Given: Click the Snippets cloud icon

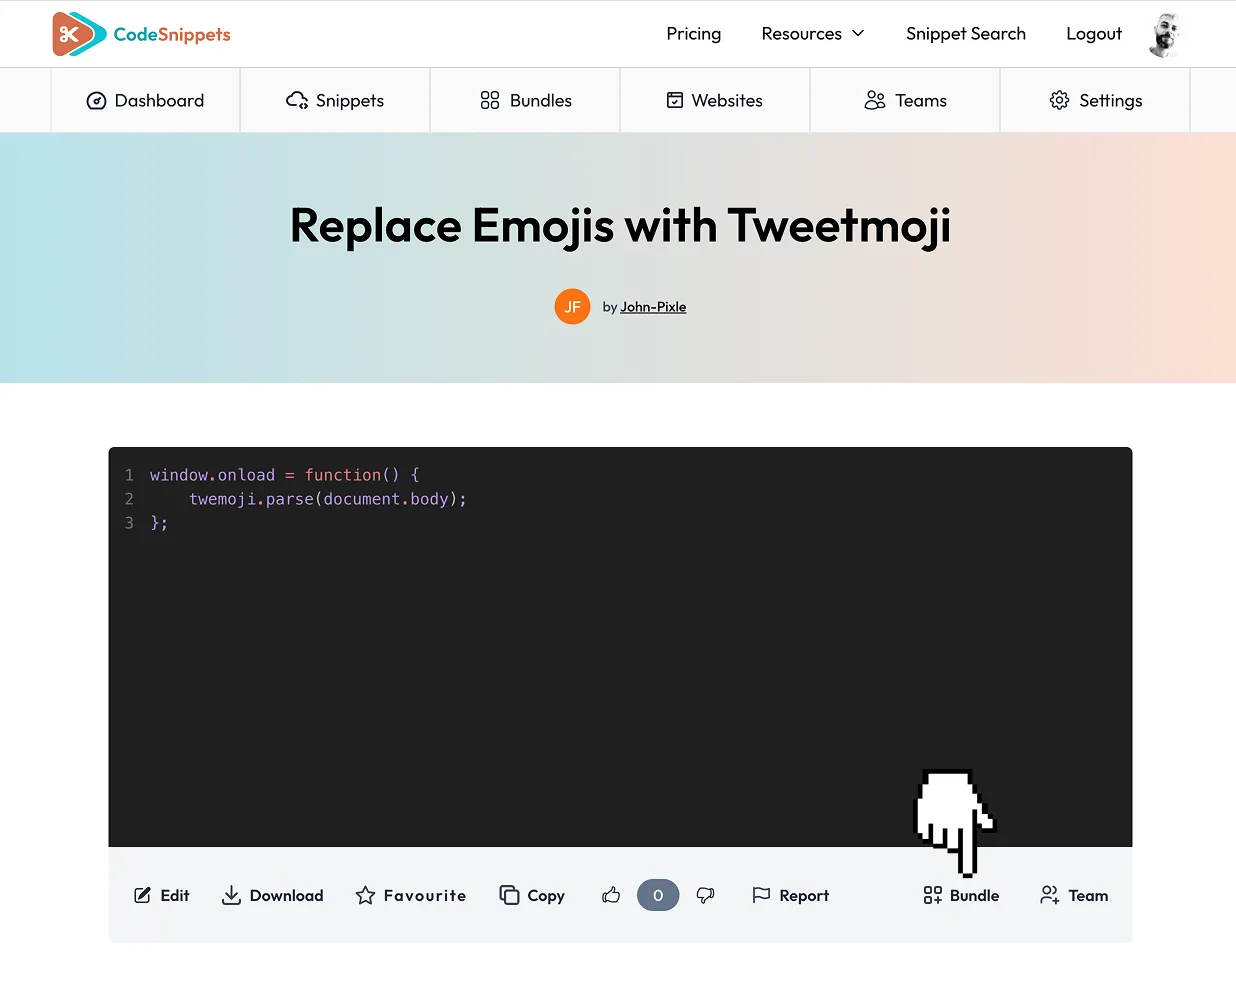Looking at the screenshot, I should [297, 100].
